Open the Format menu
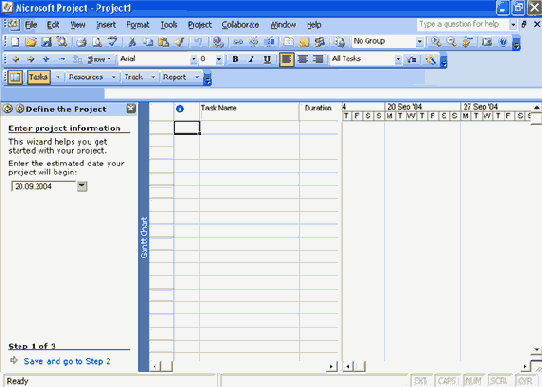This screenshot has height=387, width=542. click(x=138, y=25)
